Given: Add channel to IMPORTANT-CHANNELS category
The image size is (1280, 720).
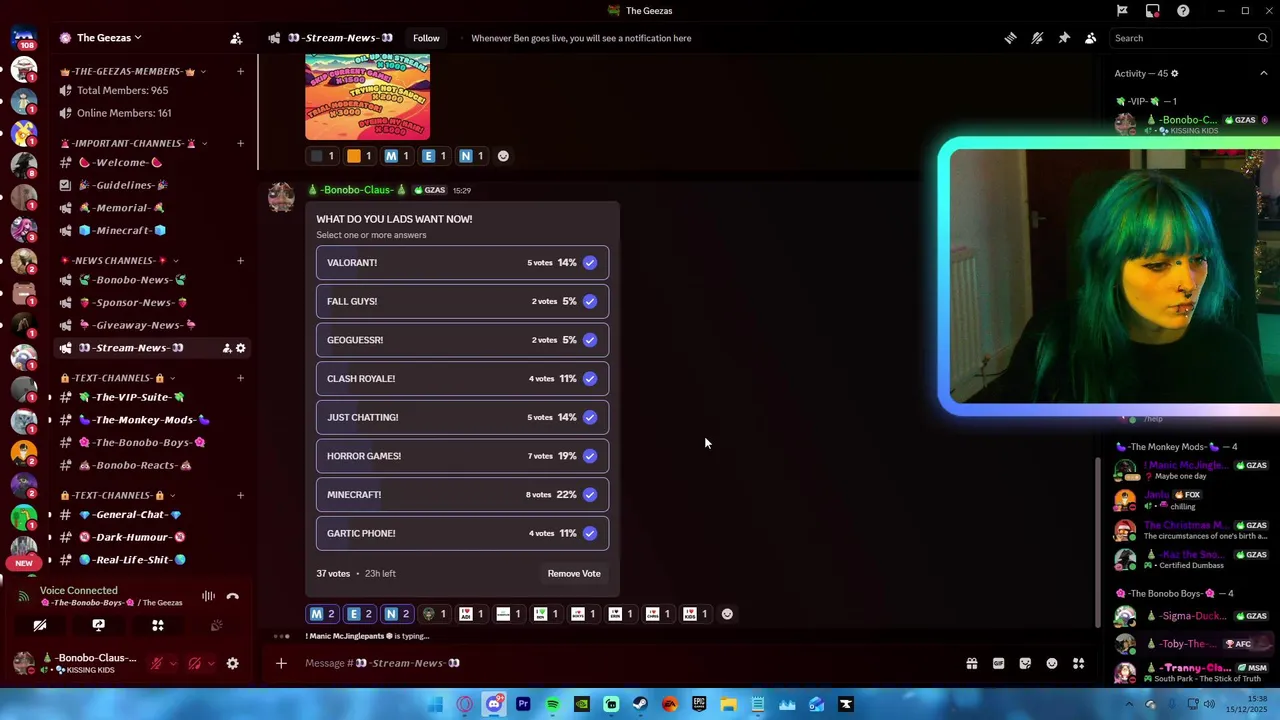Looking at the screenshot, I should (x=240, y=143).
